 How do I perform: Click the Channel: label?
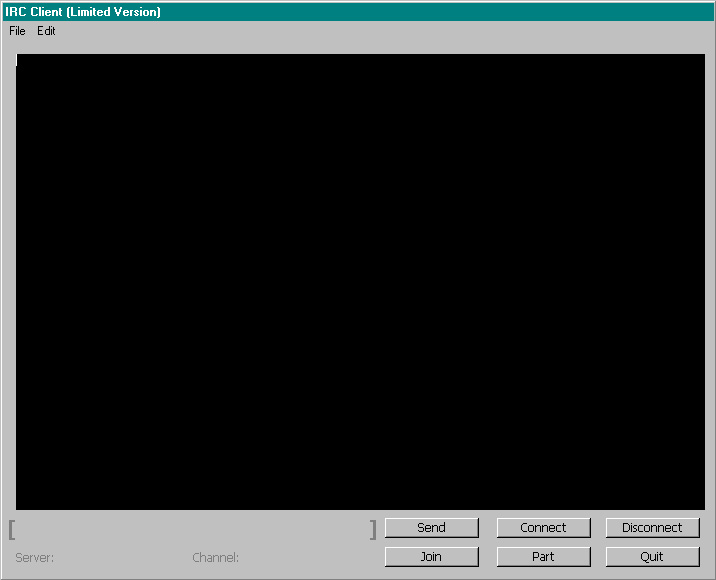pos(216,558)
